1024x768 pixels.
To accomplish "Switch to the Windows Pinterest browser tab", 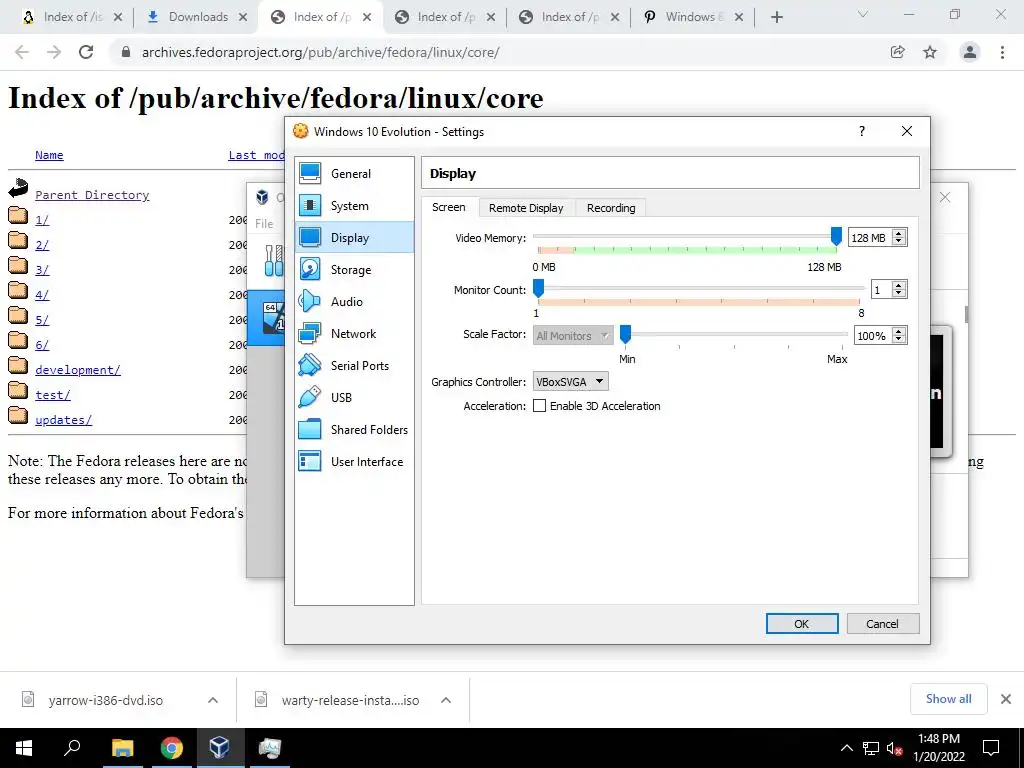I will (x=694, y=17).
